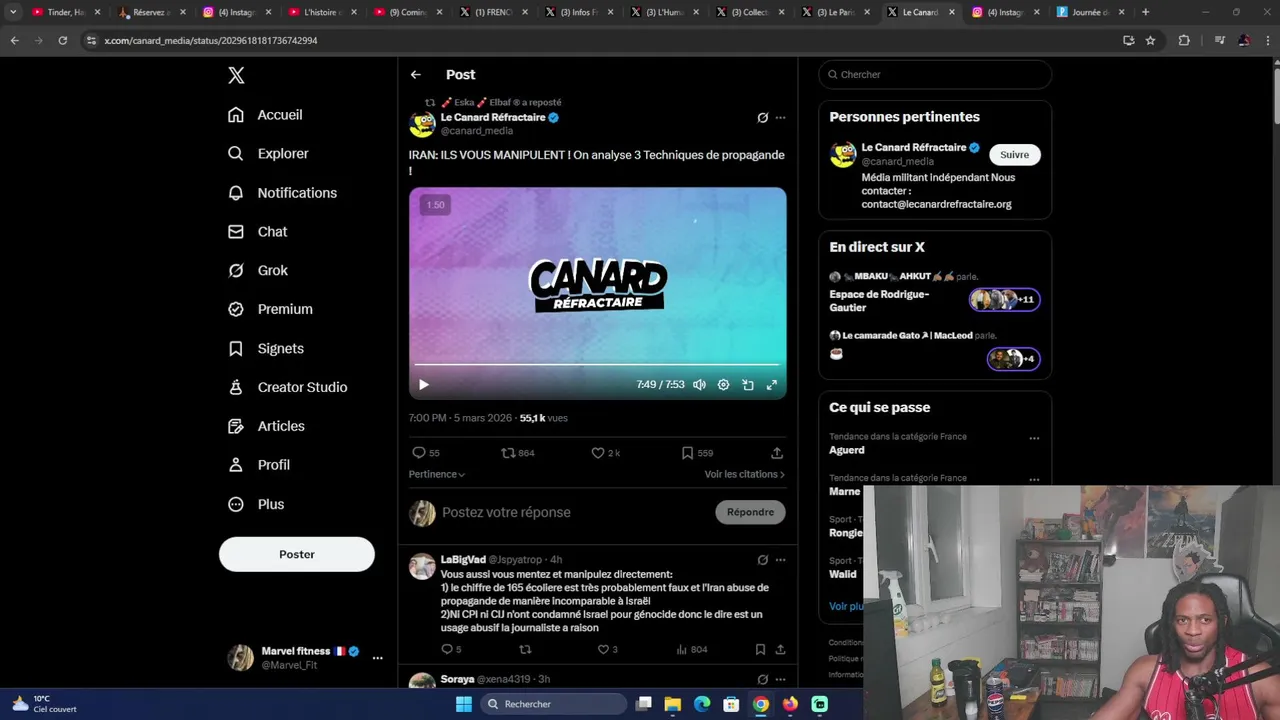Repost the post with 864 reposts
Screen dimensions: 1280x720
pos(517,453)
